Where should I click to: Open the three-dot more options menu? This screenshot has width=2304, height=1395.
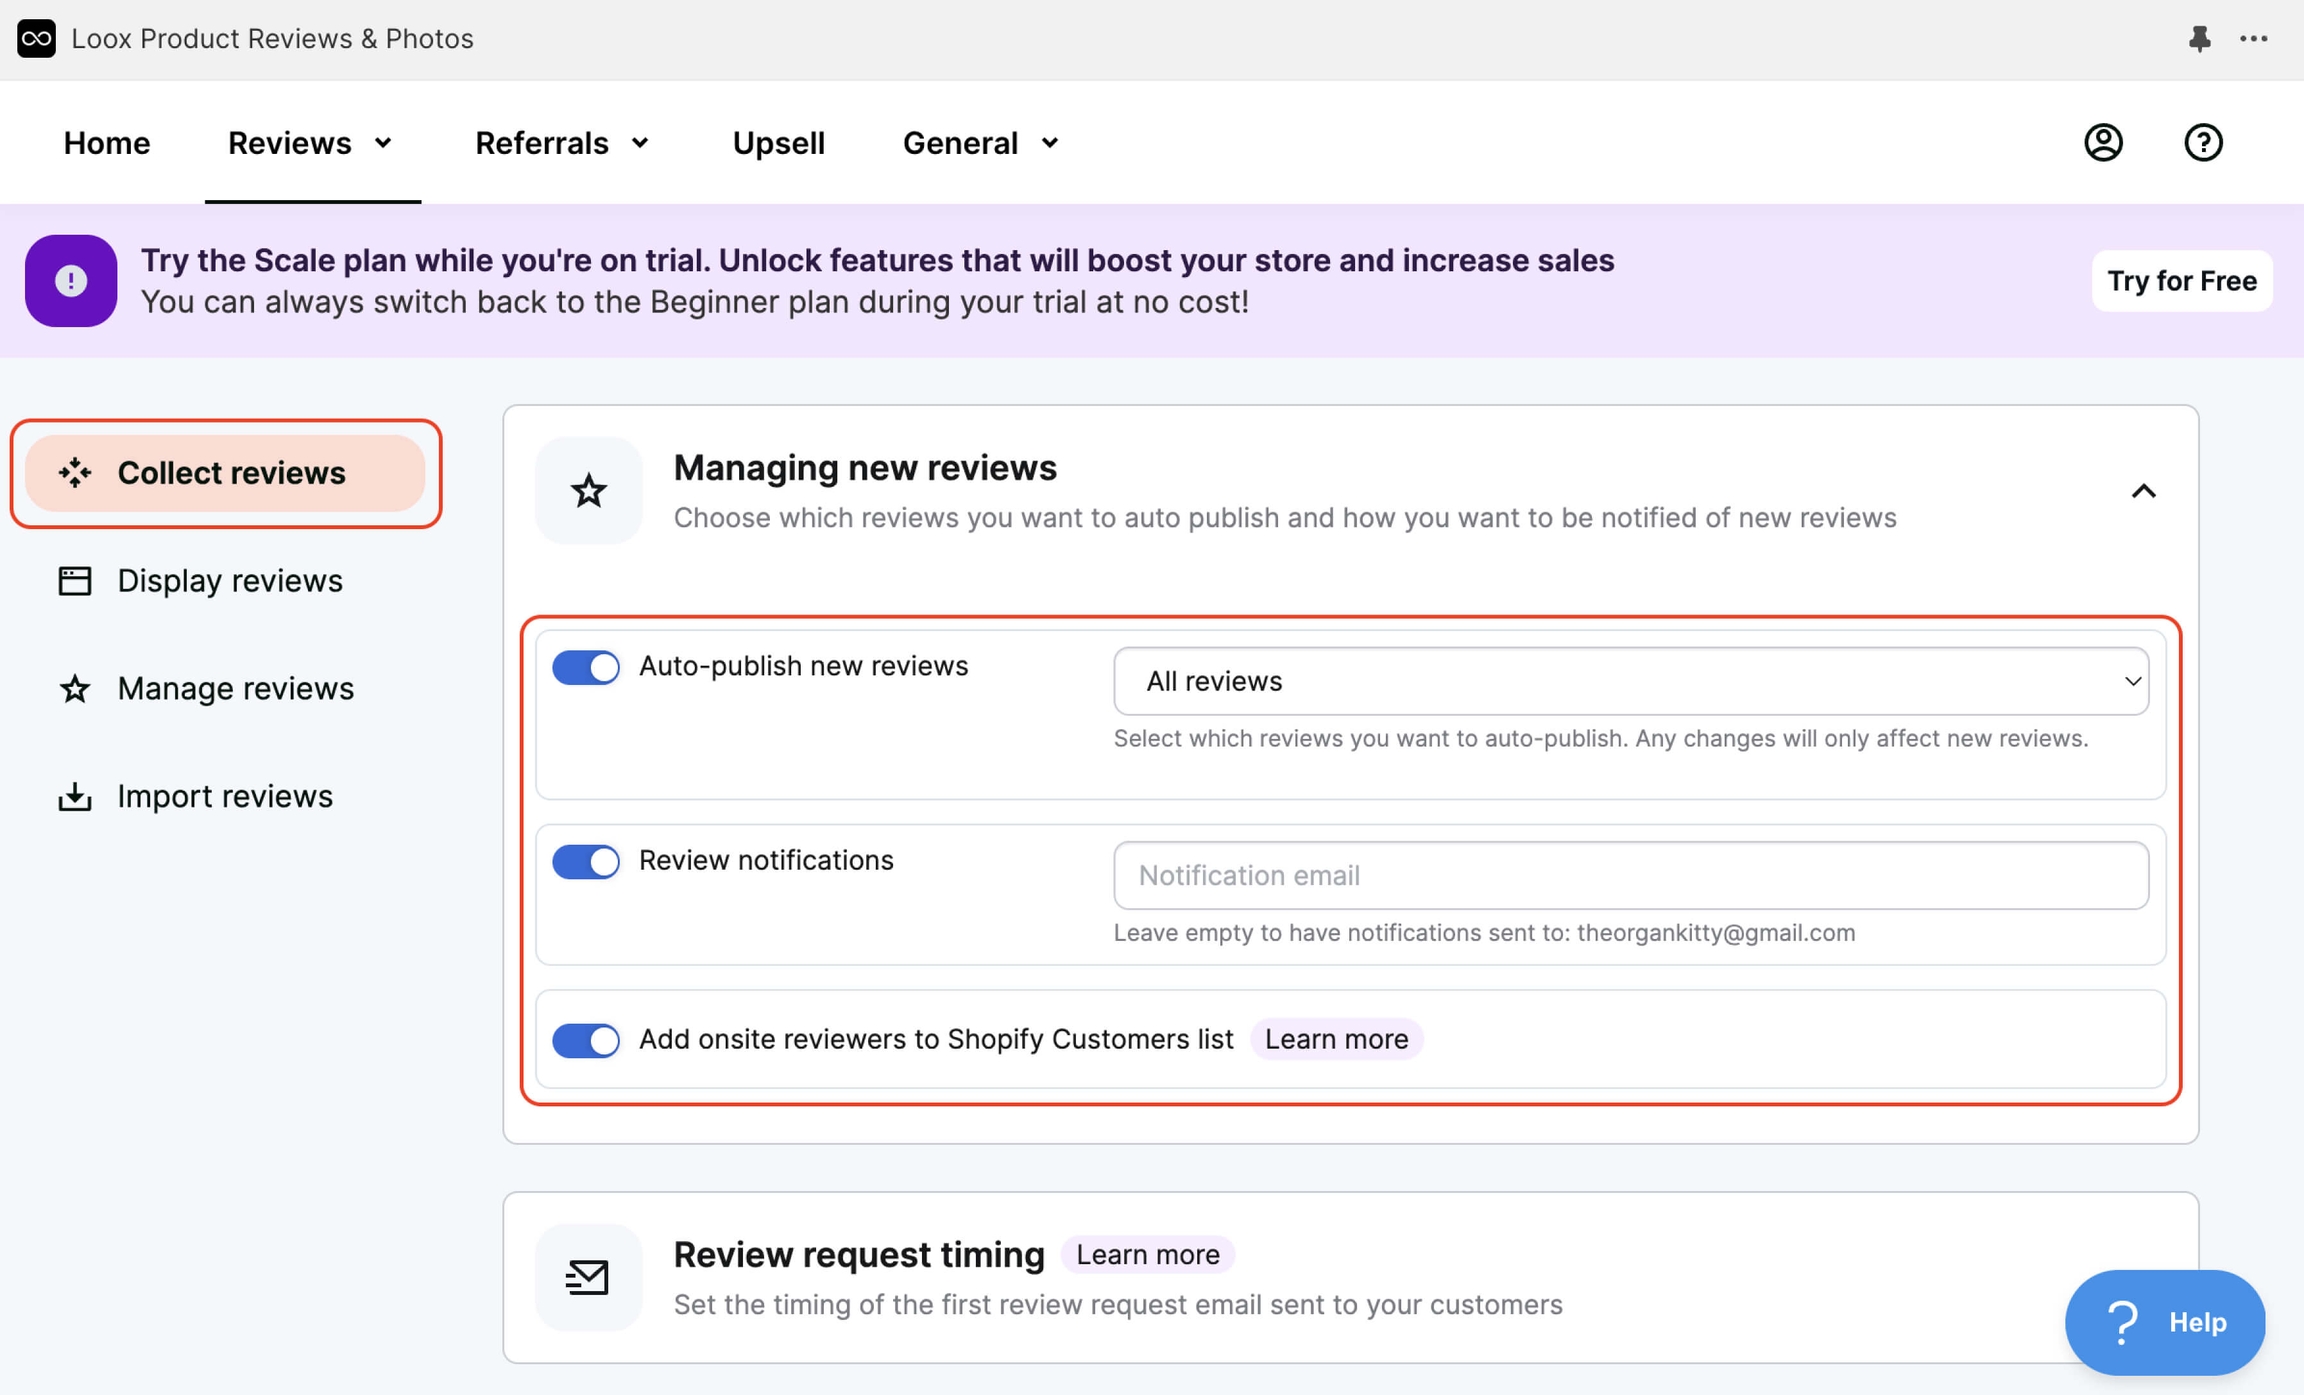click(x=2253, y=38)
